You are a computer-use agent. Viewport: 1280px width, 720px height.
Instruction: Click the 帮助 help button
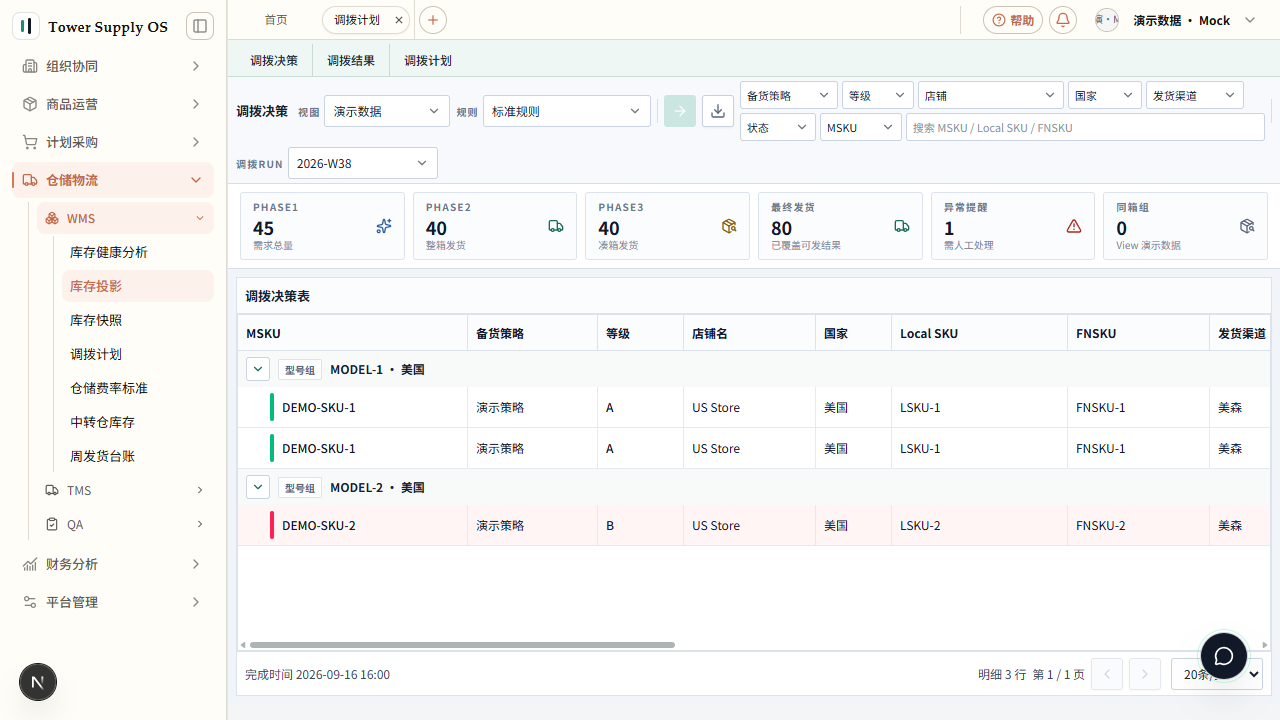click(x=1013, y=20)
